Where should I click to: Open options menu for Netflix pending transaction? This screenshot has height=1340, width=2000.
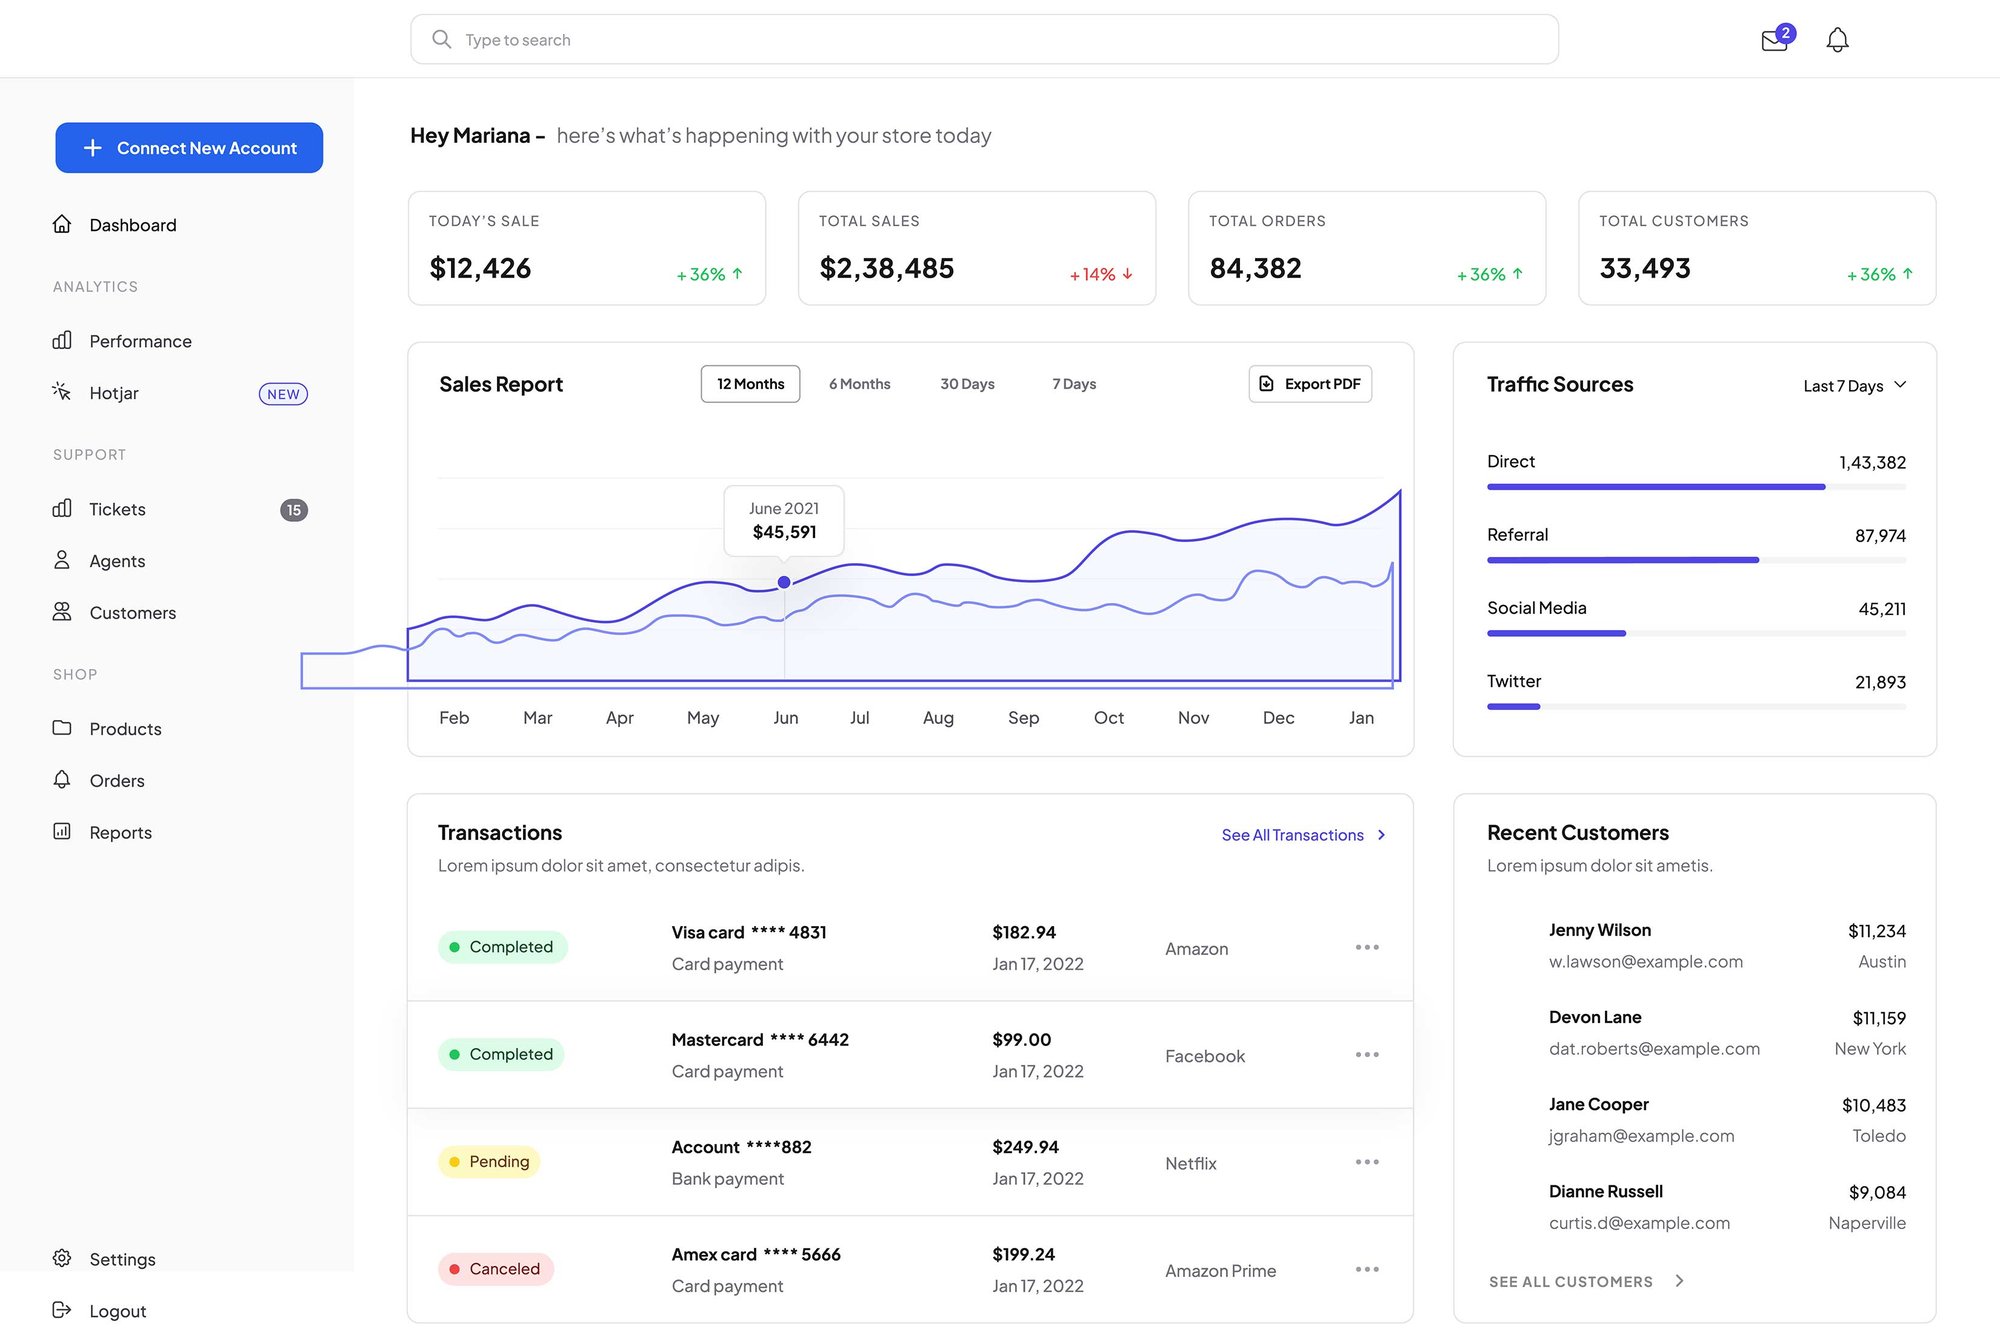[1367, 1162]
